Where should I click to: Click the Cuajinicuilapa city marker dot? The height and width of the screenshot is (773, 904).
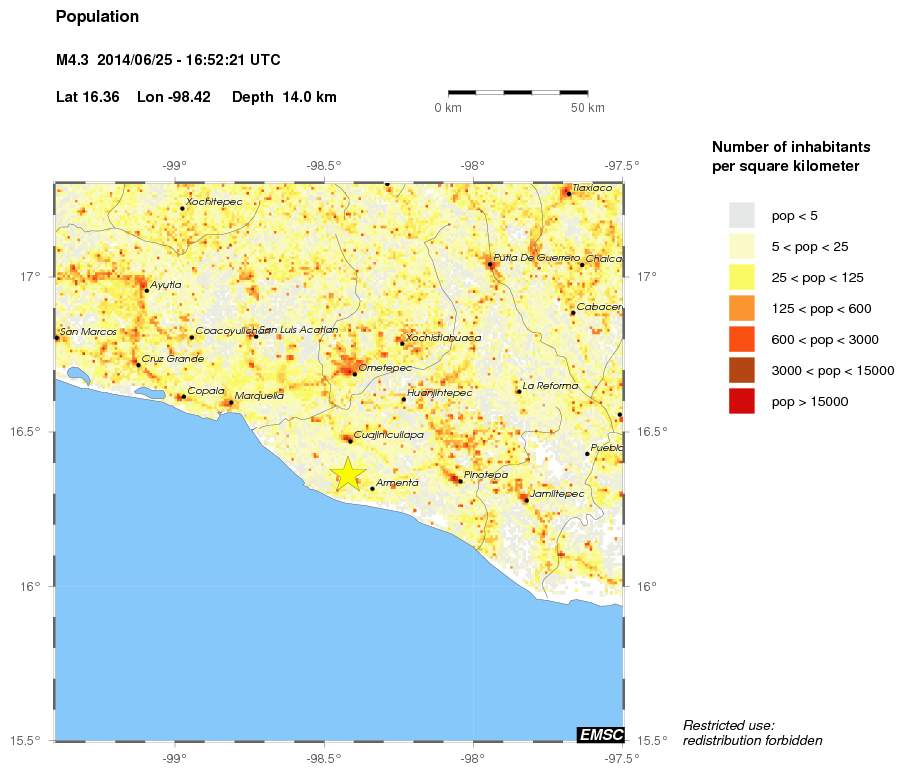click(x=350, y=441)
